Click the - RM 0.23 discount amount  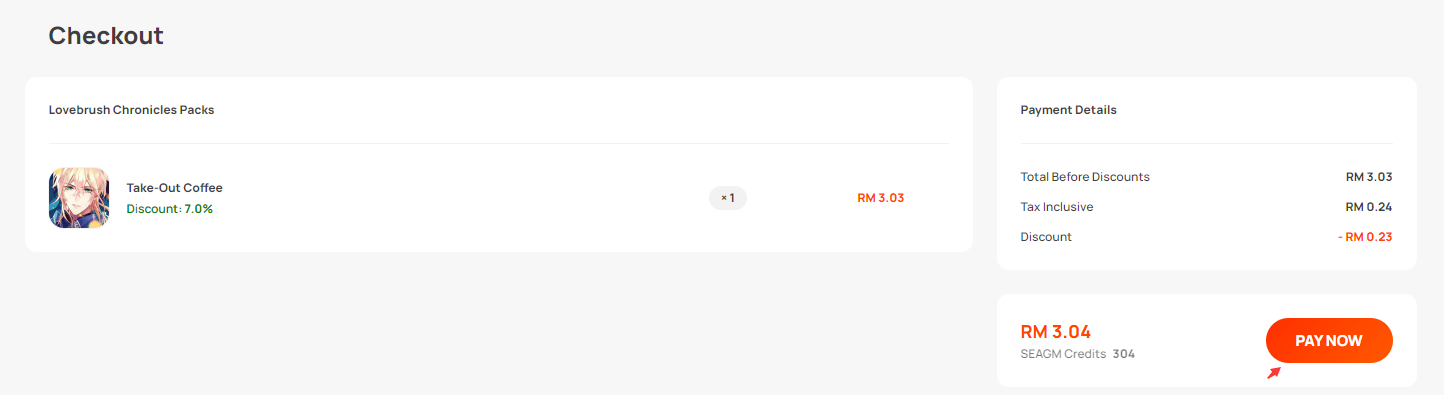(x=1365, y=237)
